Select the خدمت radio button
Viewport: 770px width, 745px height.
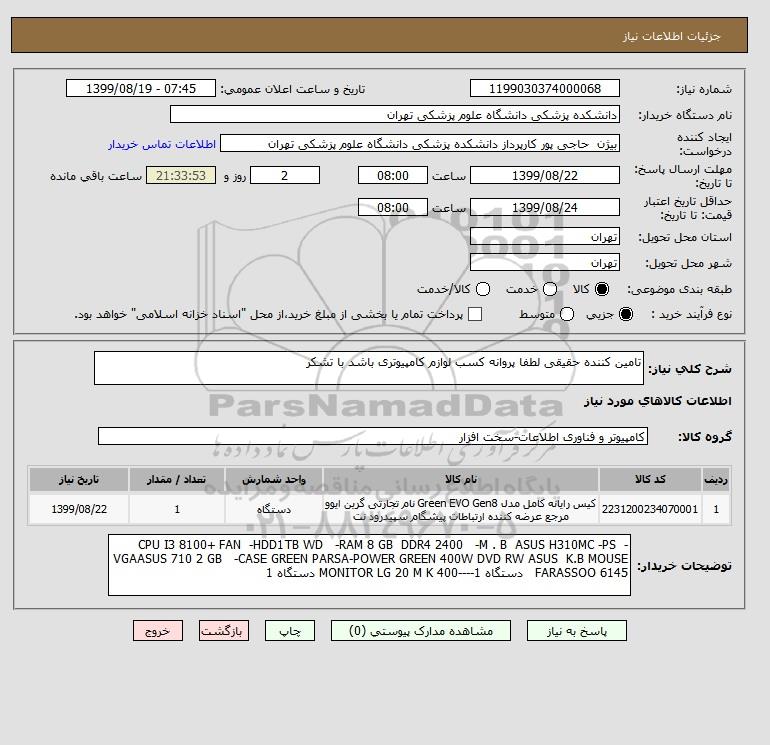550,289
